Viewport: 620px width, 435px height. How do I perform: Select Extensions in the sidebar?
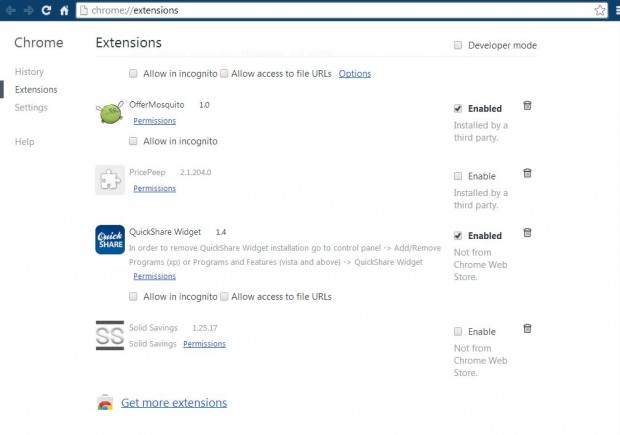click(x=36, y=90)
